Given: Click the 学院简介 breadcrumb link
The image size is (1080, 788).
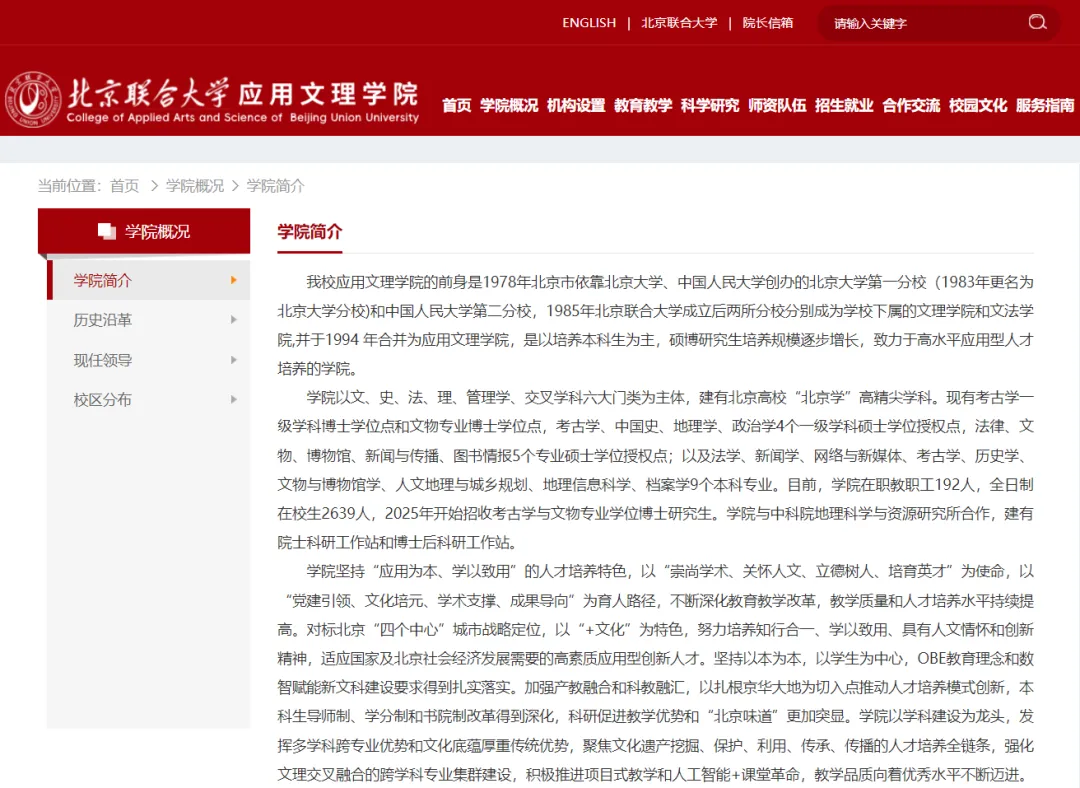Looking at the screenshot, I should click(x=276, y=186).
